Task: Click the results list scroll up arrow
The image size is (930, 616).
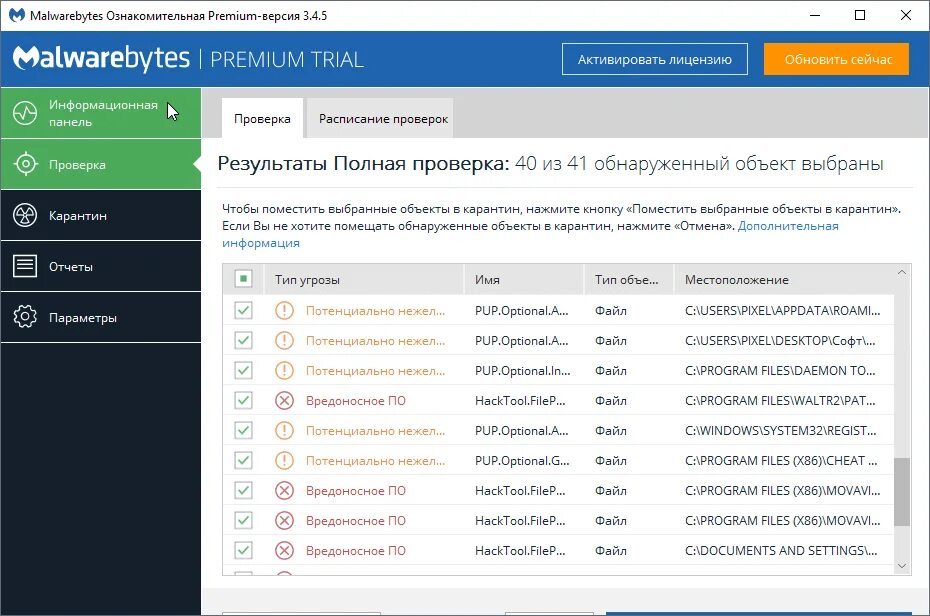Action: (x=902, y=272)
